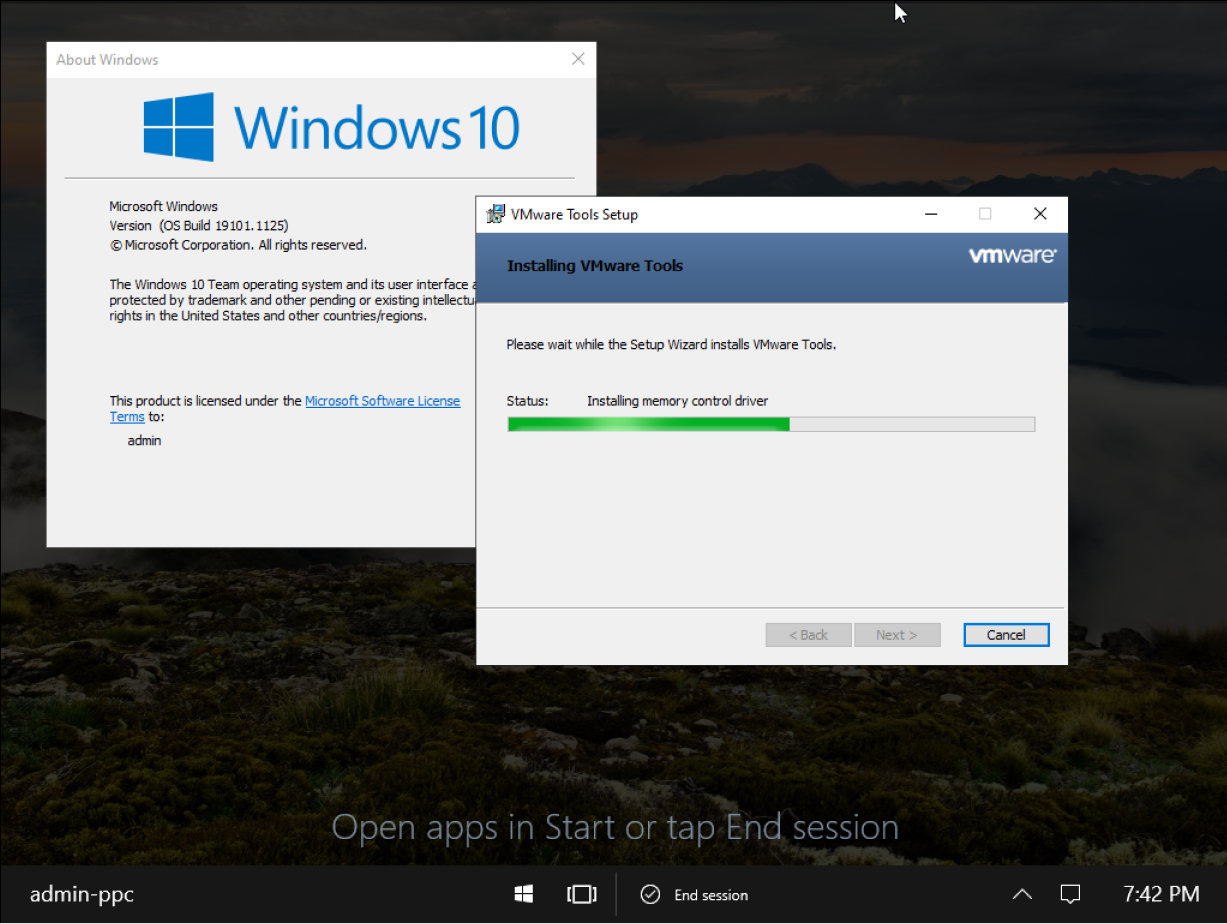Viewport: 1227px width, 924px height.
Task: Click the VMware Tools Setup title bar icon
Action: coord(495,214)
